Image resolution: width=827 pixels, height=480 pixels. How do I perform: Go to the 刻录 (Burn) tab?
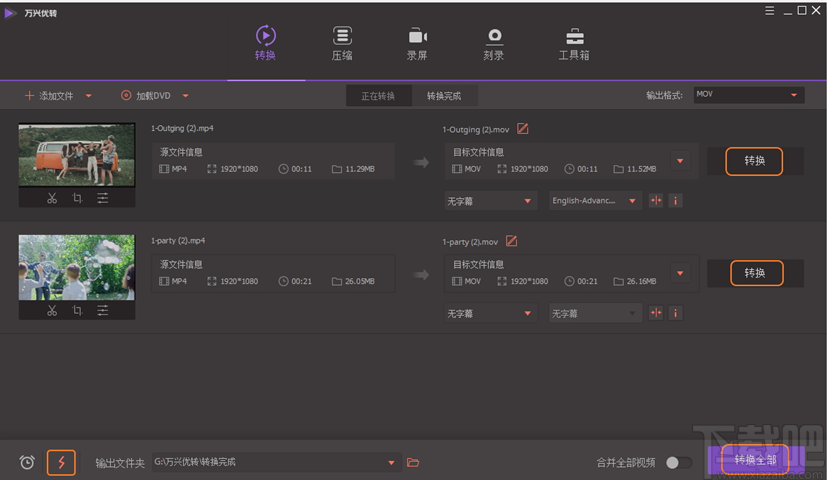[x=494, y=43]
